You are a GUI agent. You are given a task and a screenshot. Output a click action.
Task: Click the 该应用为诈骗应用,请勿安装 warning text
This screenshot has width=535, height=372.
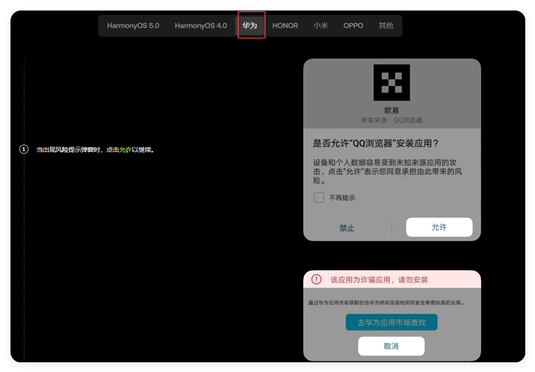(x=379, y=280)
